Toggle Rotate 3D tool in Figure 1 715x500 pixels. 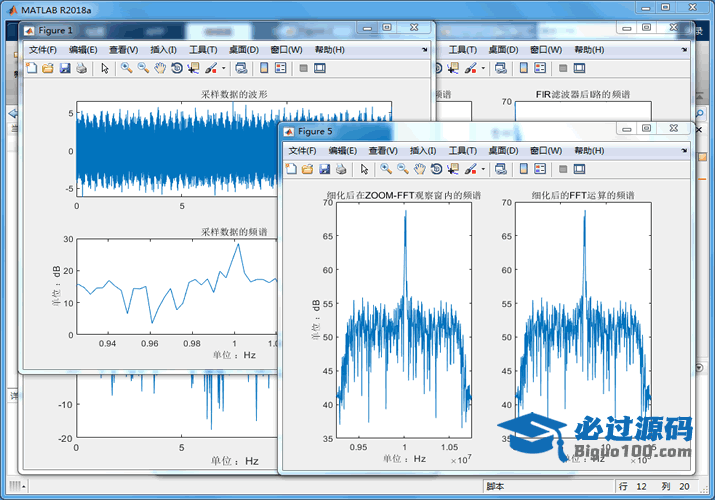pos(177,68)
